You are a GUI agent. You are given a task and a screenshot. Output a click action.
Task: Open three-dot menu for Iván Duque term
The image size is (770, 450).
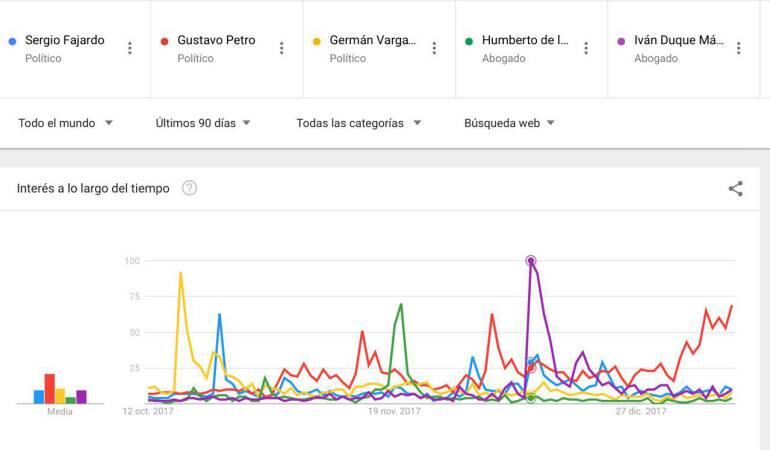click(x=738, y=48)
